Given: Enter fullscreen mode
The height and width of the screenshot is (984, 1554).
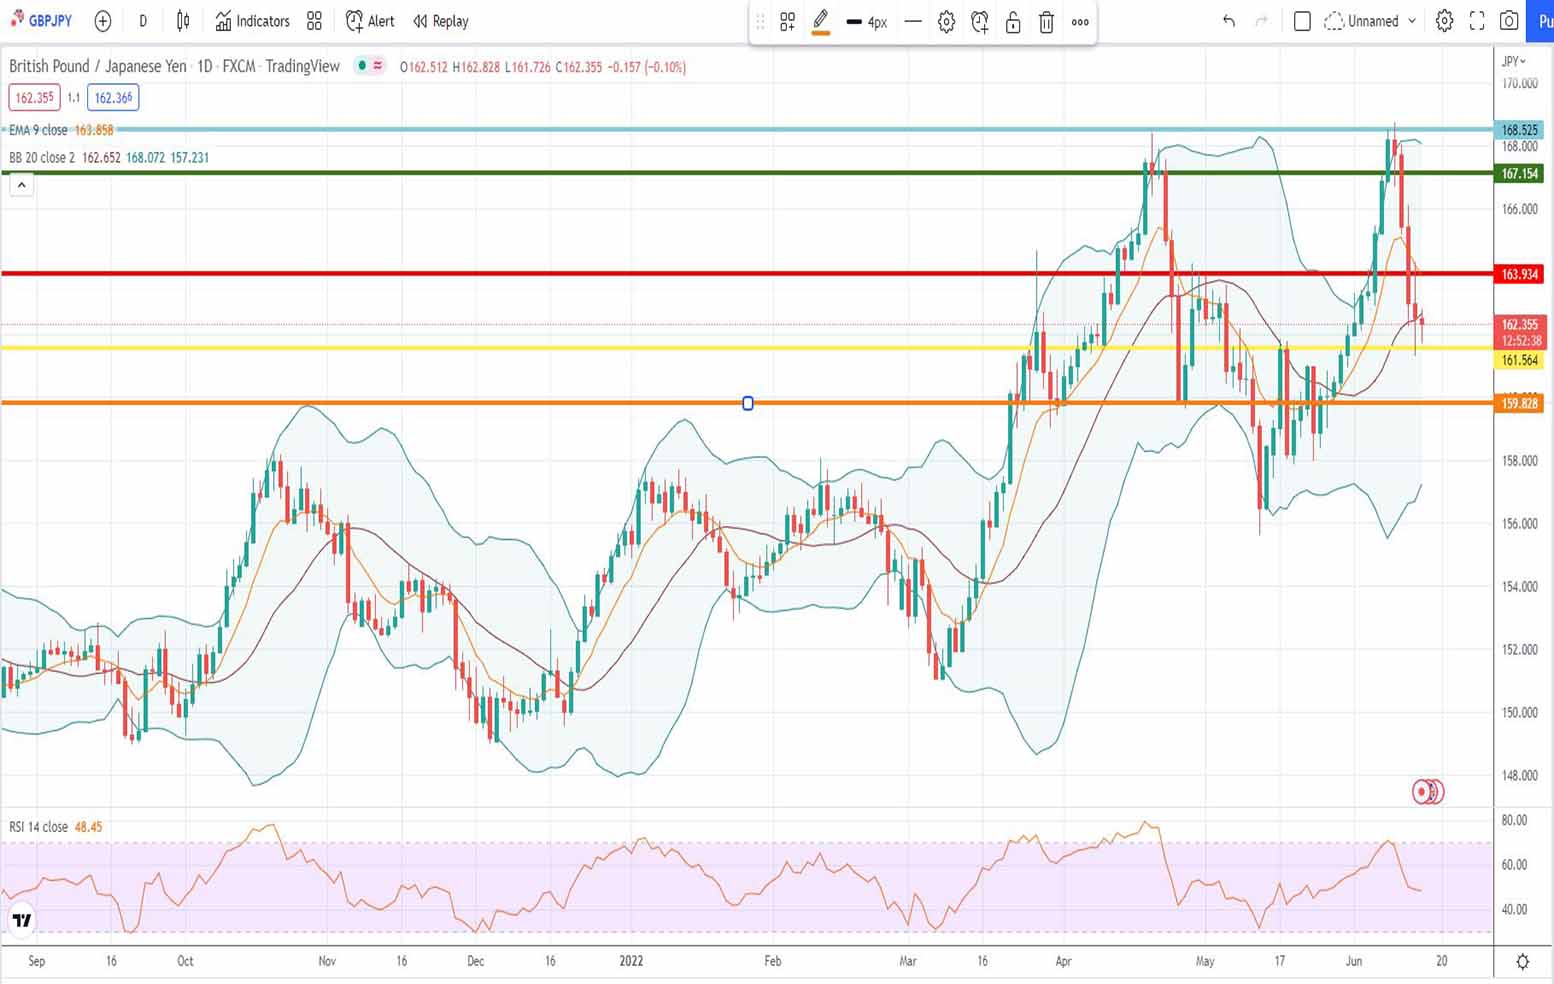Looking at the screenshot, I should [x=1477, y=21].
